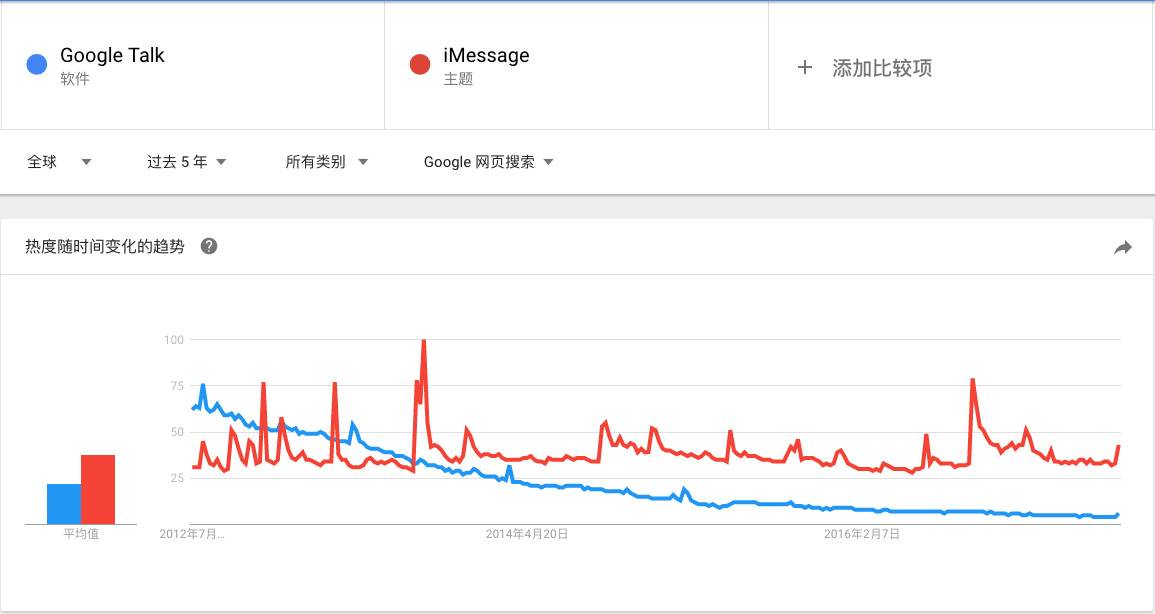Click the 添加比较项 add comparison button
This screenshot has height=614, width=1155.
click(x=882, y=68)
